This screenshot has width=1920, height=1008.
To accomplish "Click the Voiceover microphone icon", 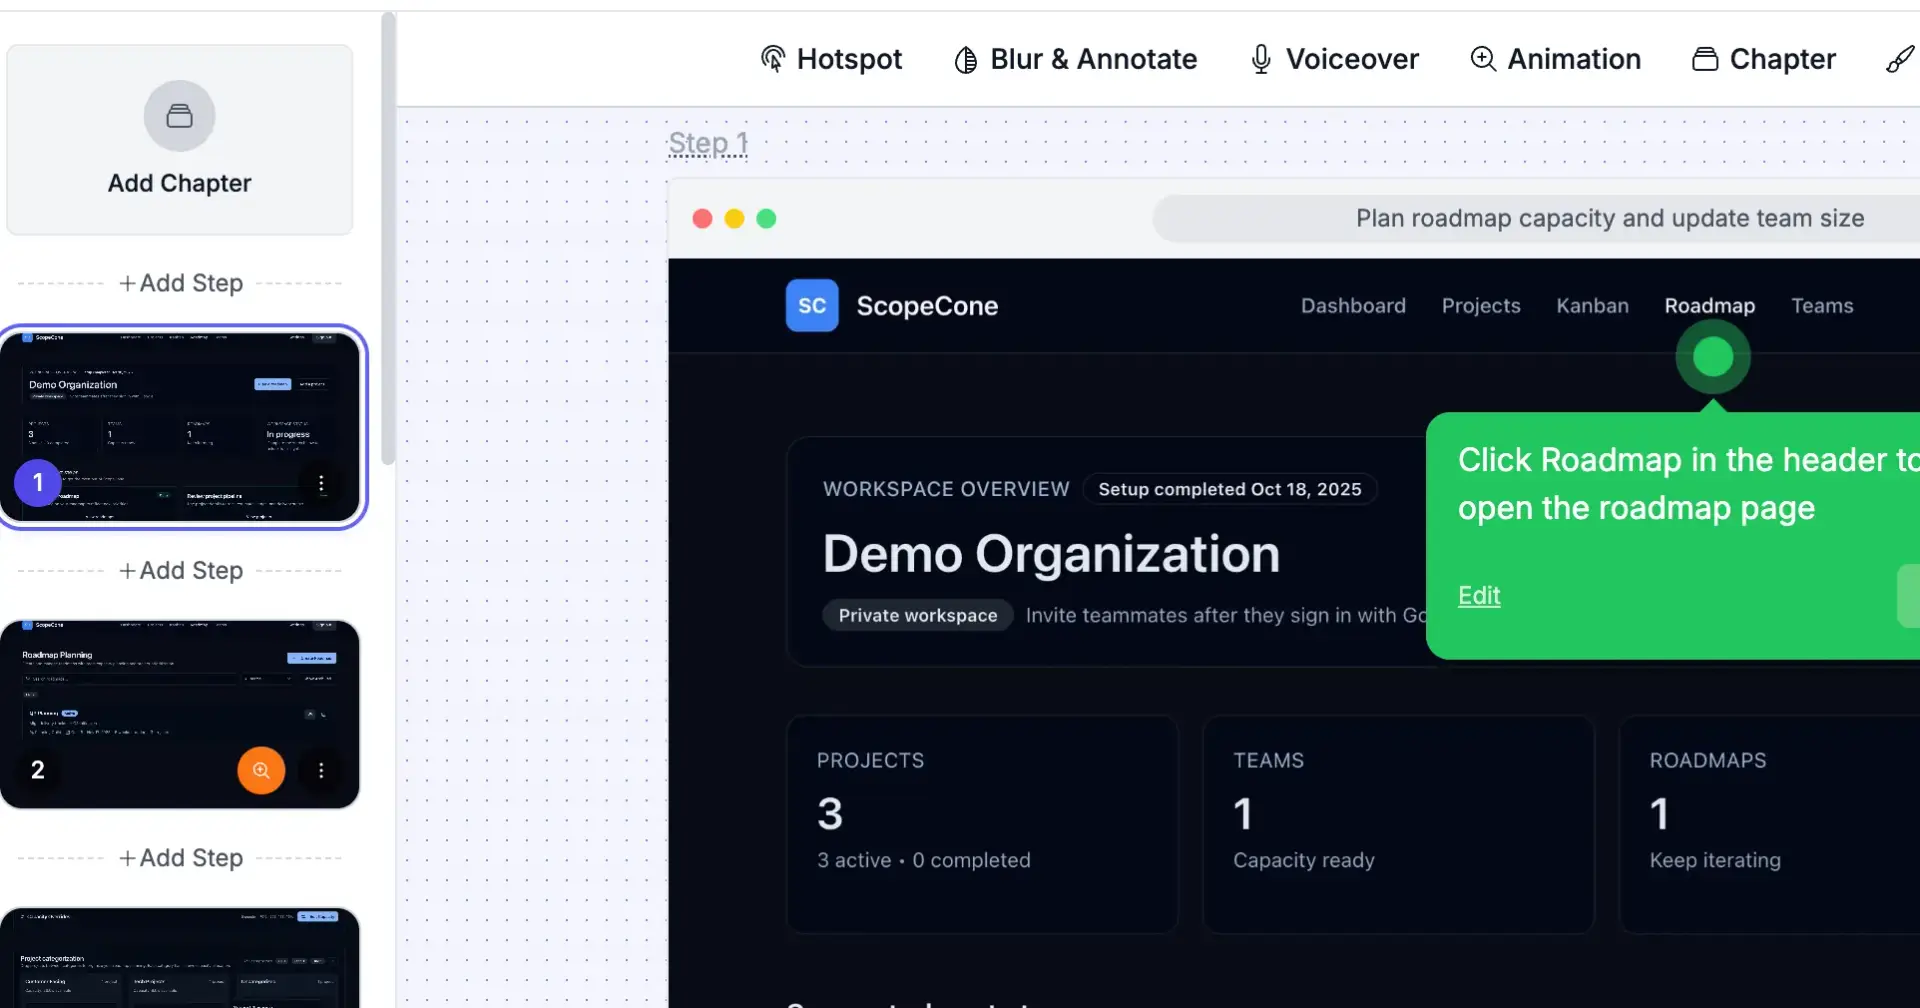I will tap(1261, 59).
